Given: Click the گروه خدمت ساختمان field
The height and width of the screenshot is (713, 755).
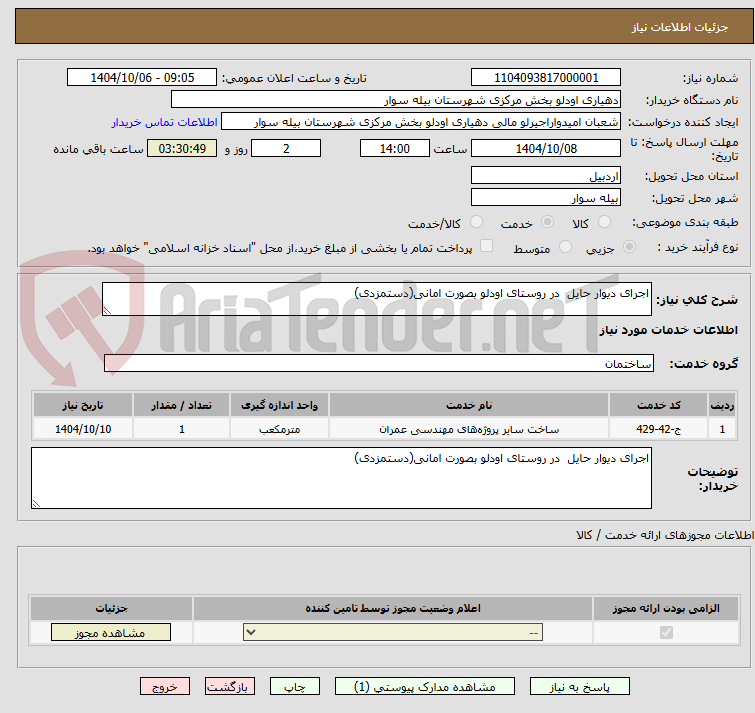Looking at the screenshot, I should point(379,363).
